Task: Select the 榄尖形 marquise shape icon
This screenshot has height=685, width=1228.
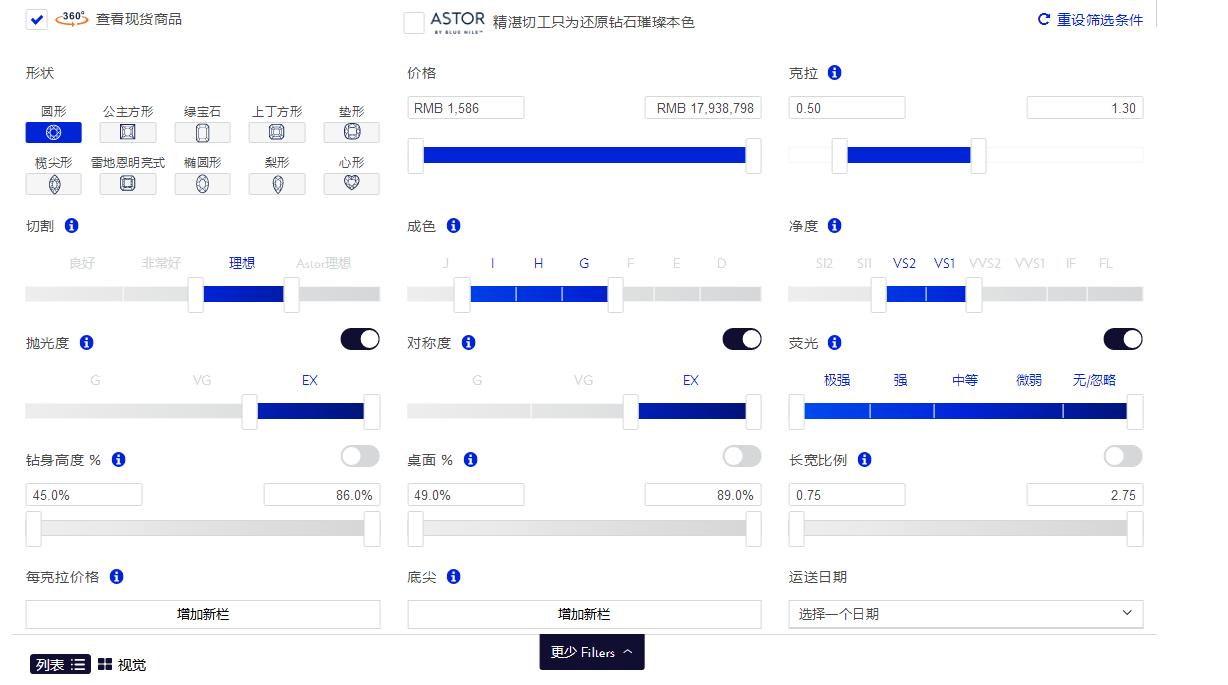Action: 52,183
